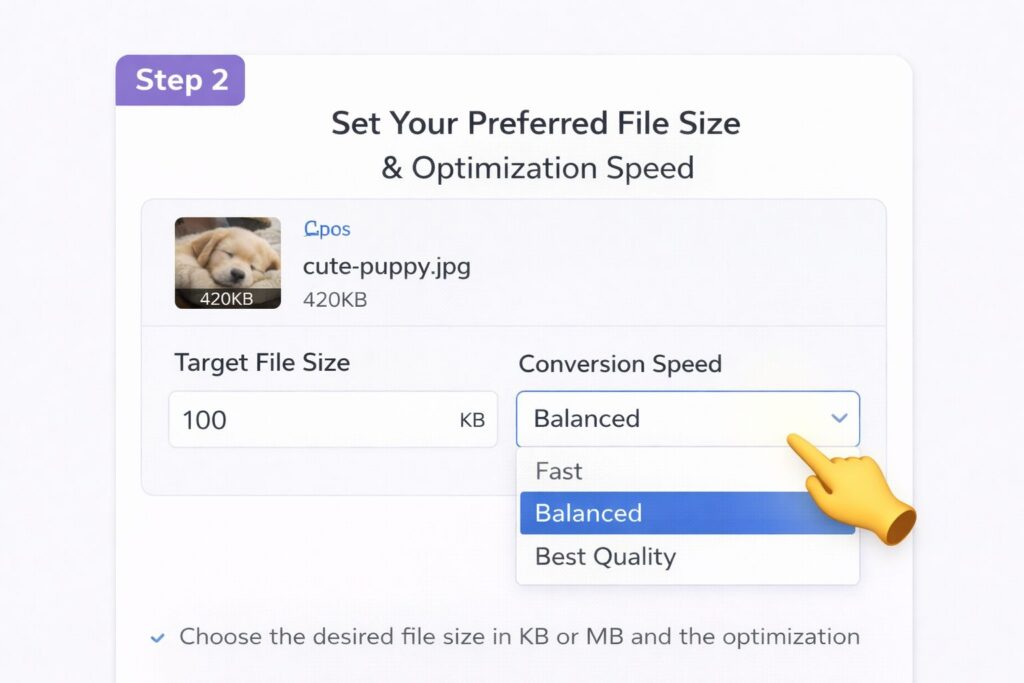Click the 420KB size badge on the thumbnail

(226, 297)
